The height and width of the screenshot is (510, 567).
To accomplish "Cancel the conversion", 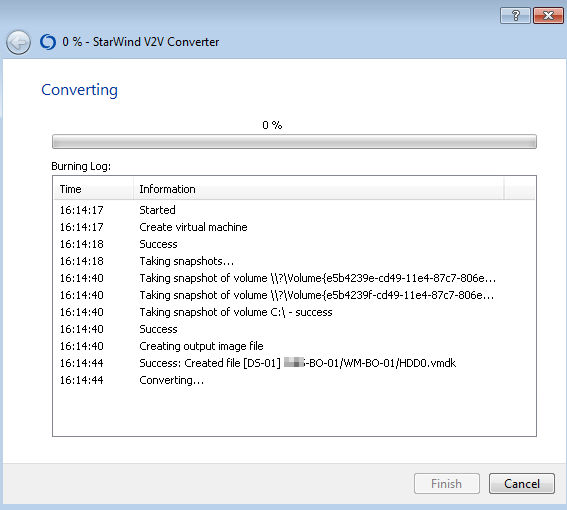I will (522, 484).
